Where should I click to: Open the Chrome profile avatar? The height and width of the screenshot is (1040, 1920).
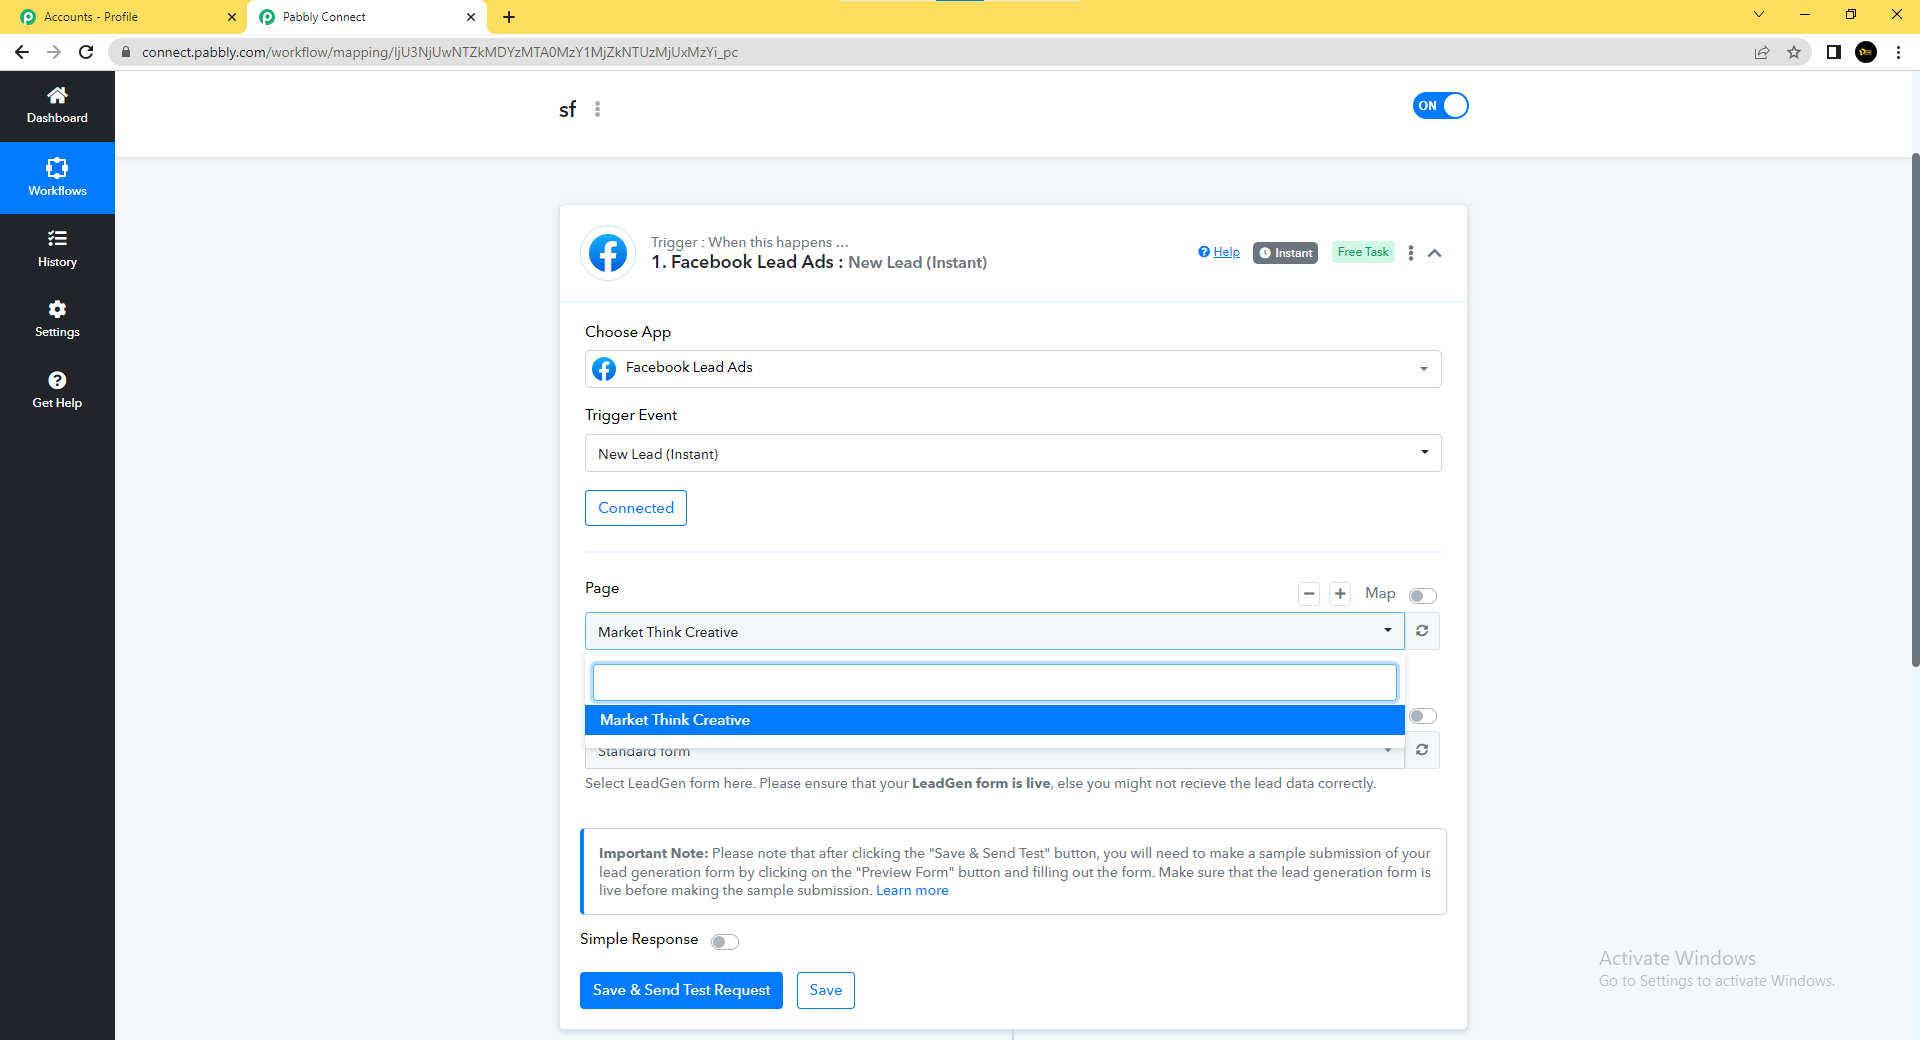pyautogui.click(x=1866, y=52)
